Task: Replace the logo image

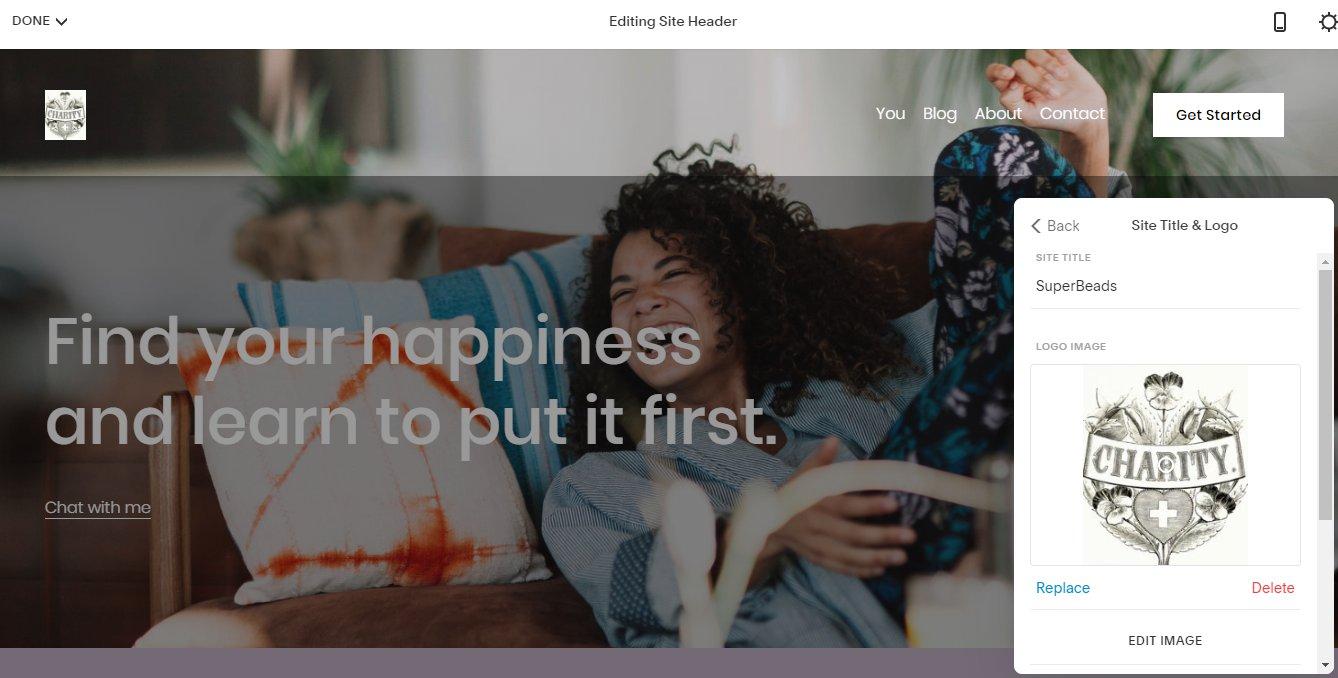Action: click(1062, 588)
